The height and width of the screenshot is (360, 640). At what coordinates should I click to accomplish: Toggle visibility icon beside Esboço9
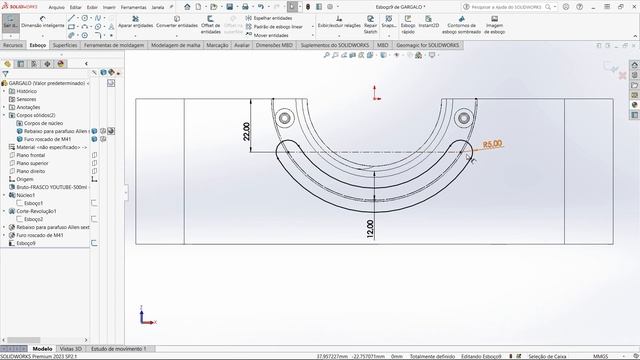(94, 243)
